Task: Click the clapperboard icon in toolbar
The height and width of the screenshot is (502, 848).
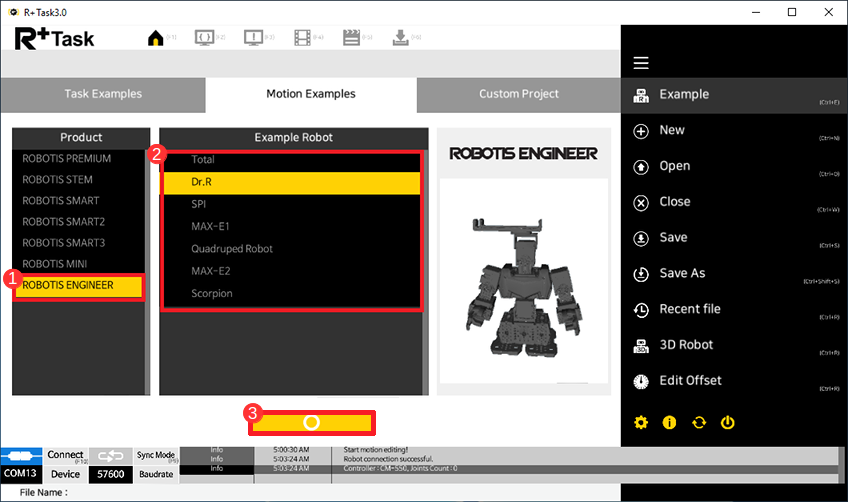Action: coord(351,38)
